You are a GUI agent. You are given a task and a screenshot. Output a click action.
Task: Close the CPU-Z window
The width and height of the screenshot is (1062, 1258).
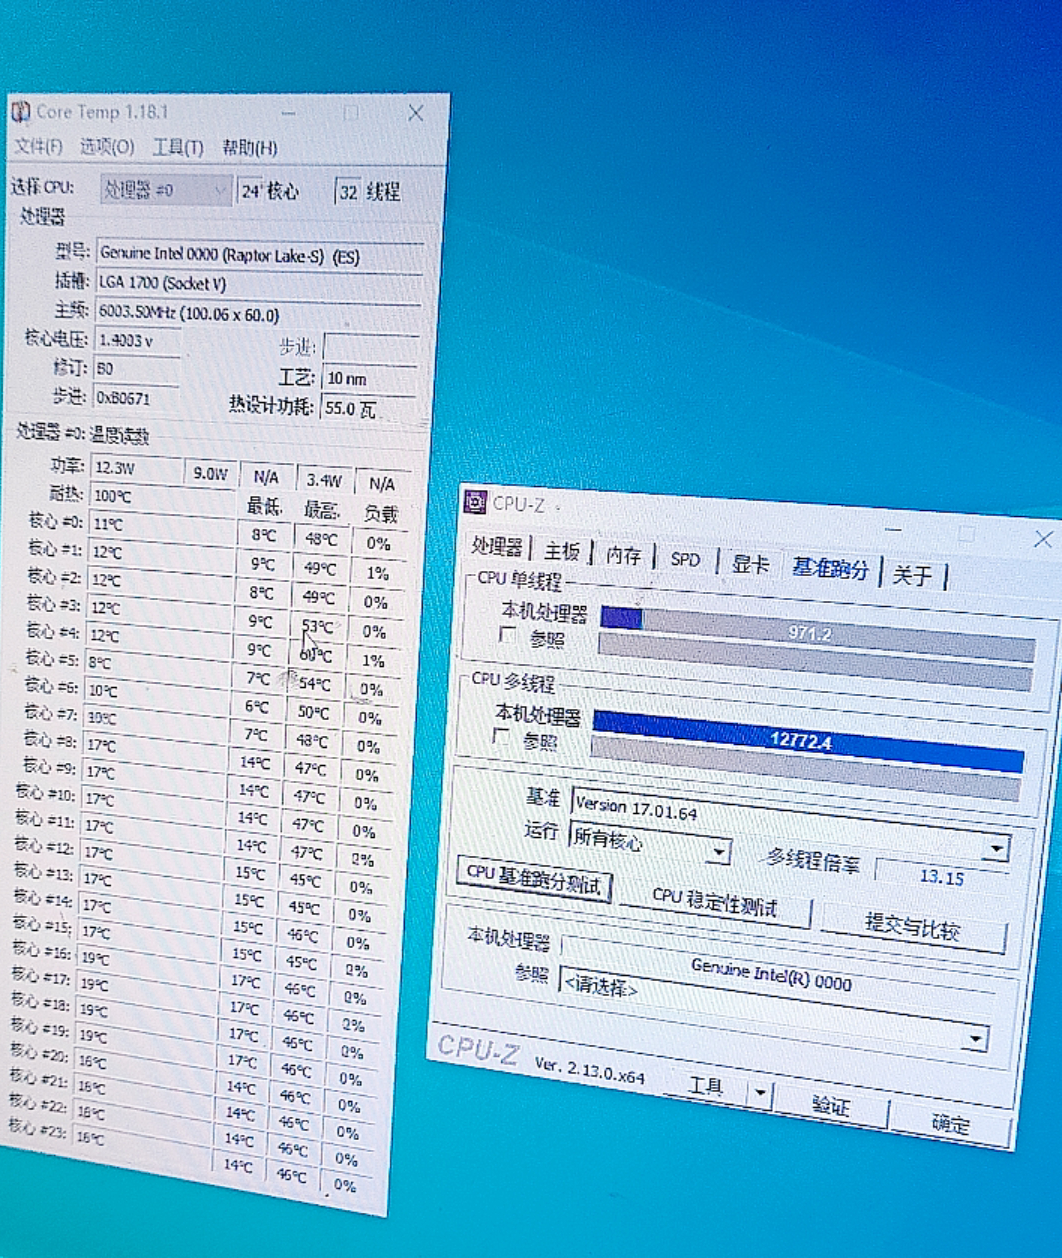coord(1042,539)
